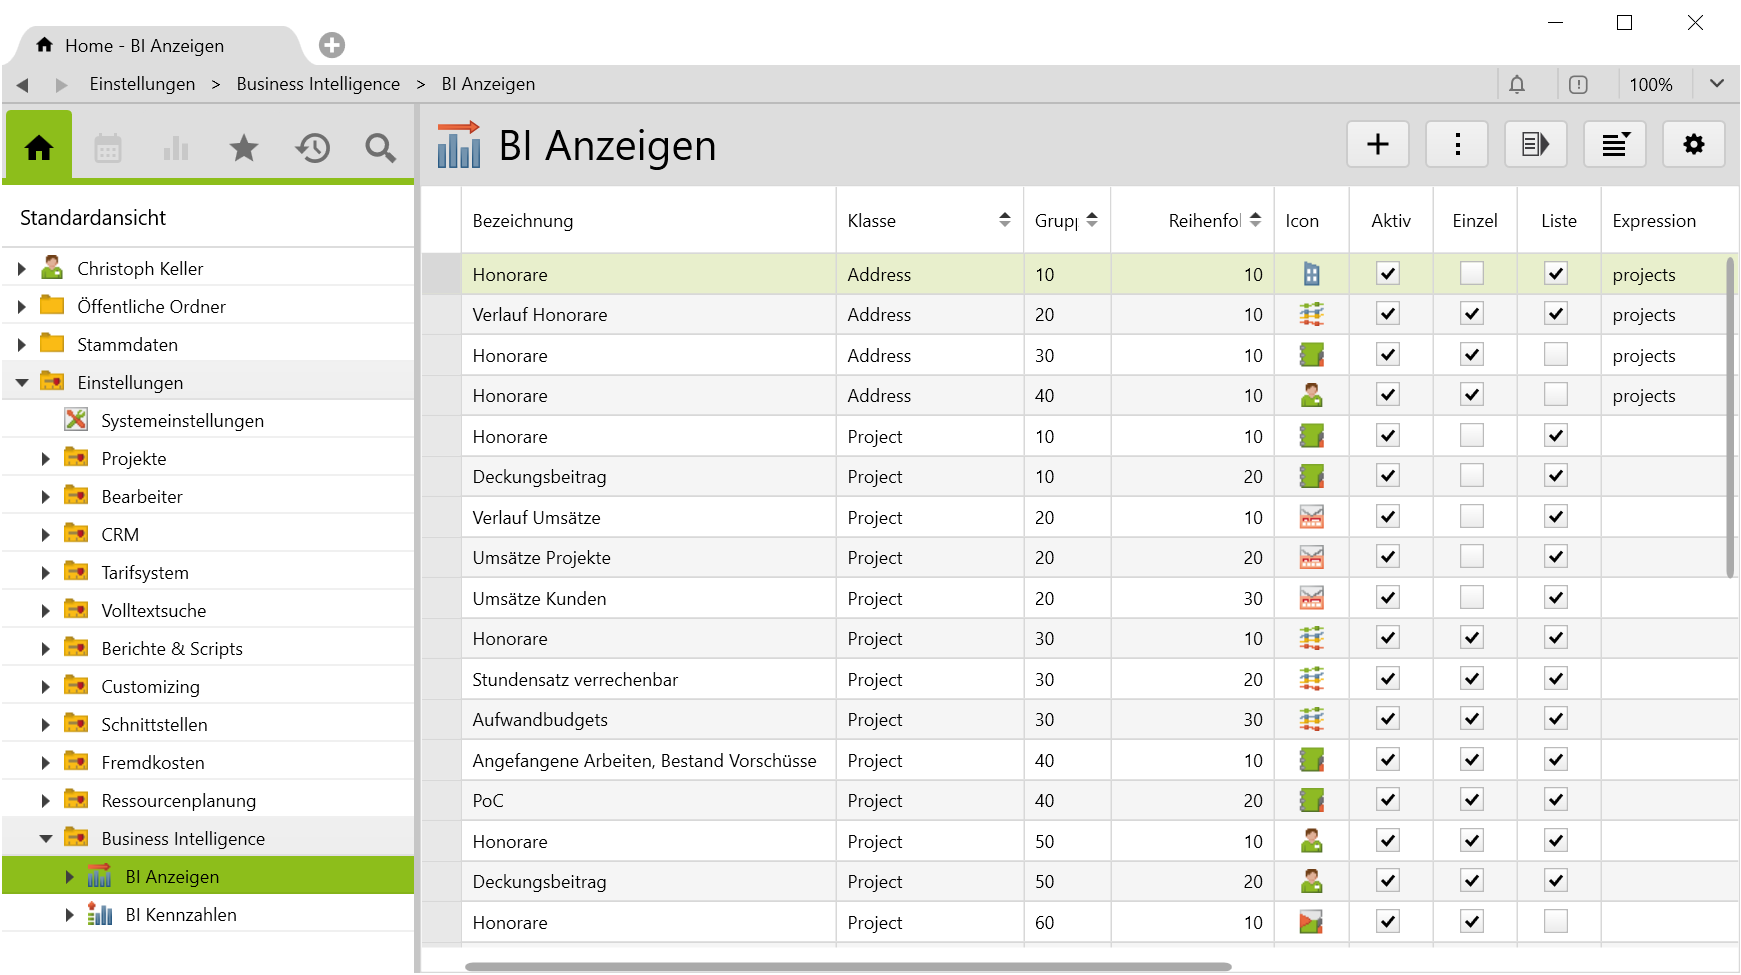Open the zoom level dropdown arrow

coord(1716,84)
